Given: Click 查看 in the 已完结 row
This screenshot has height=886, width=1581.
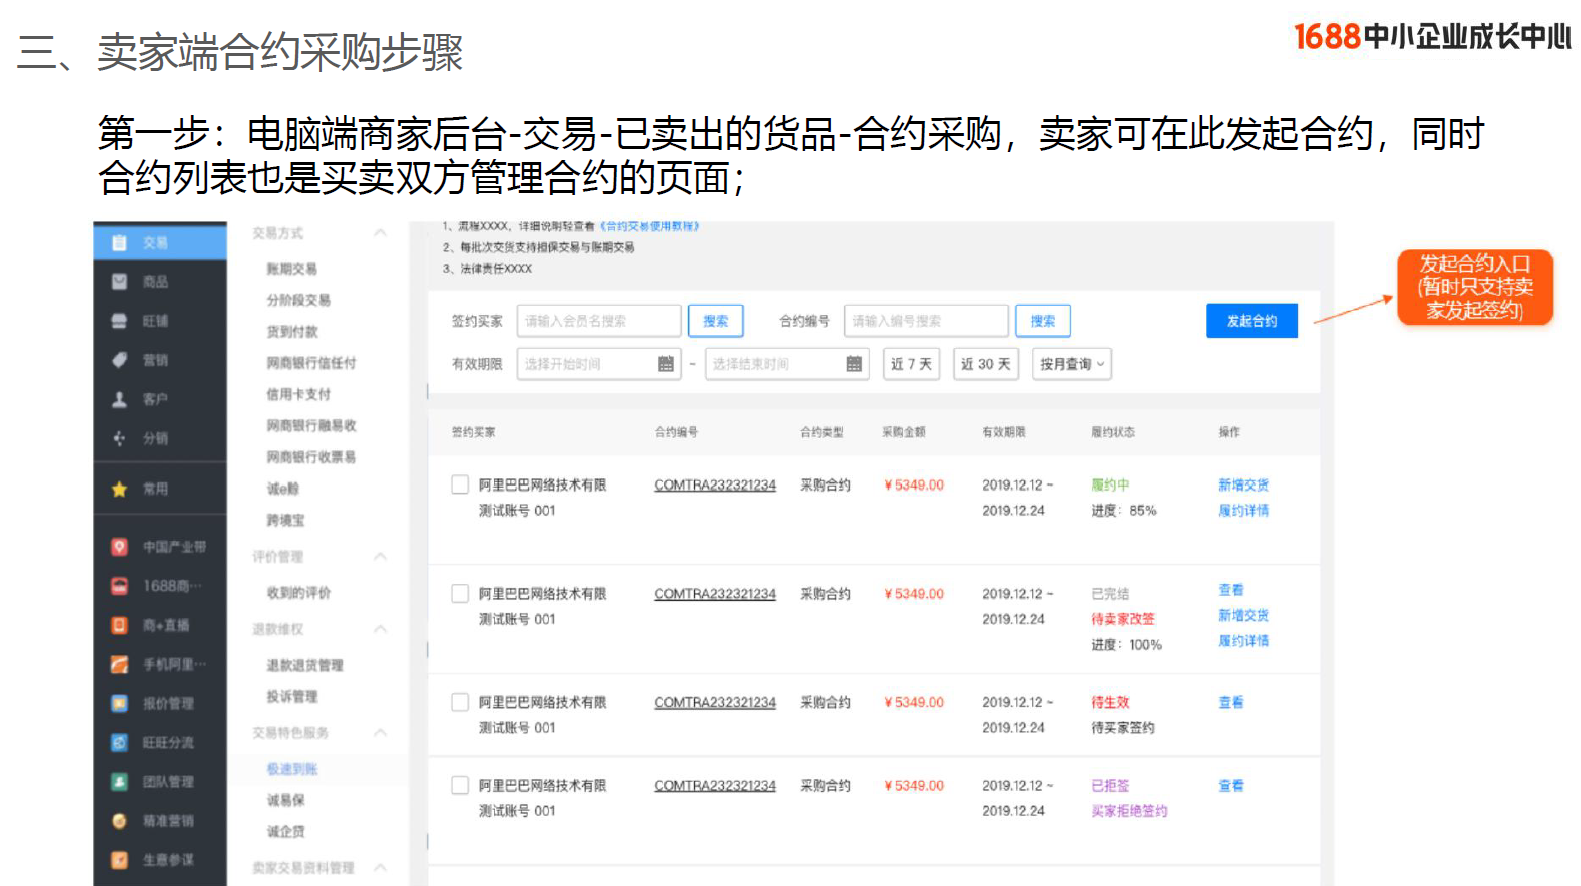Looking at the screenshot, I should tap(1231, 590).
